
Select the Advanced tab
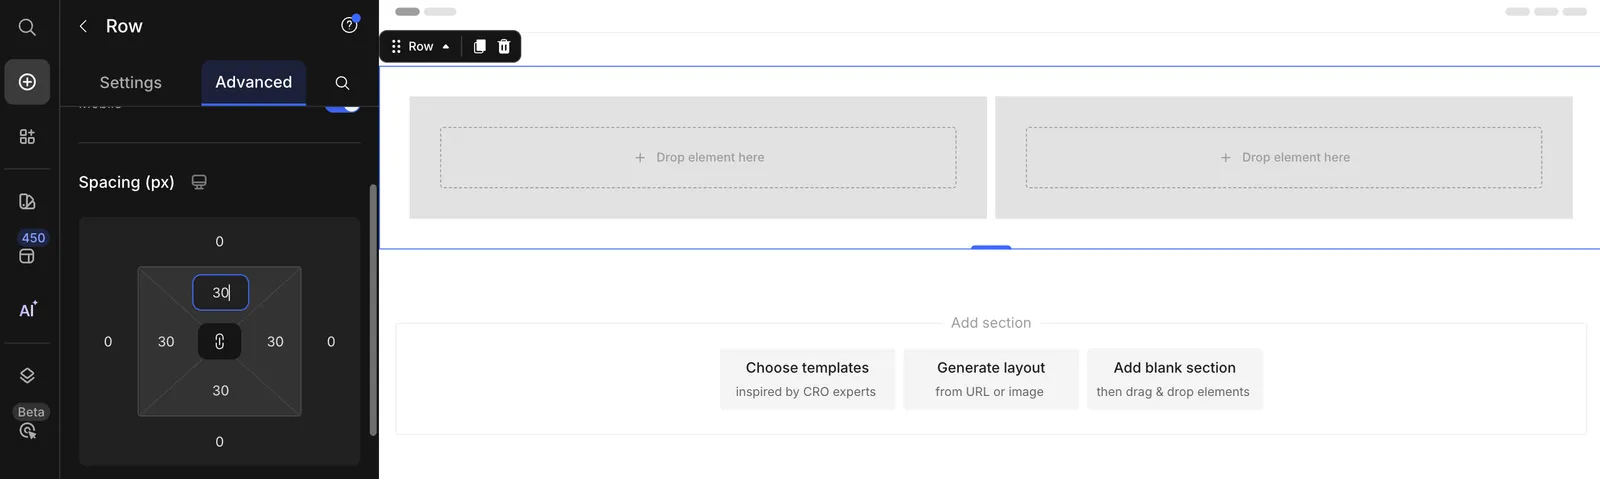click(x=254, y=82)
